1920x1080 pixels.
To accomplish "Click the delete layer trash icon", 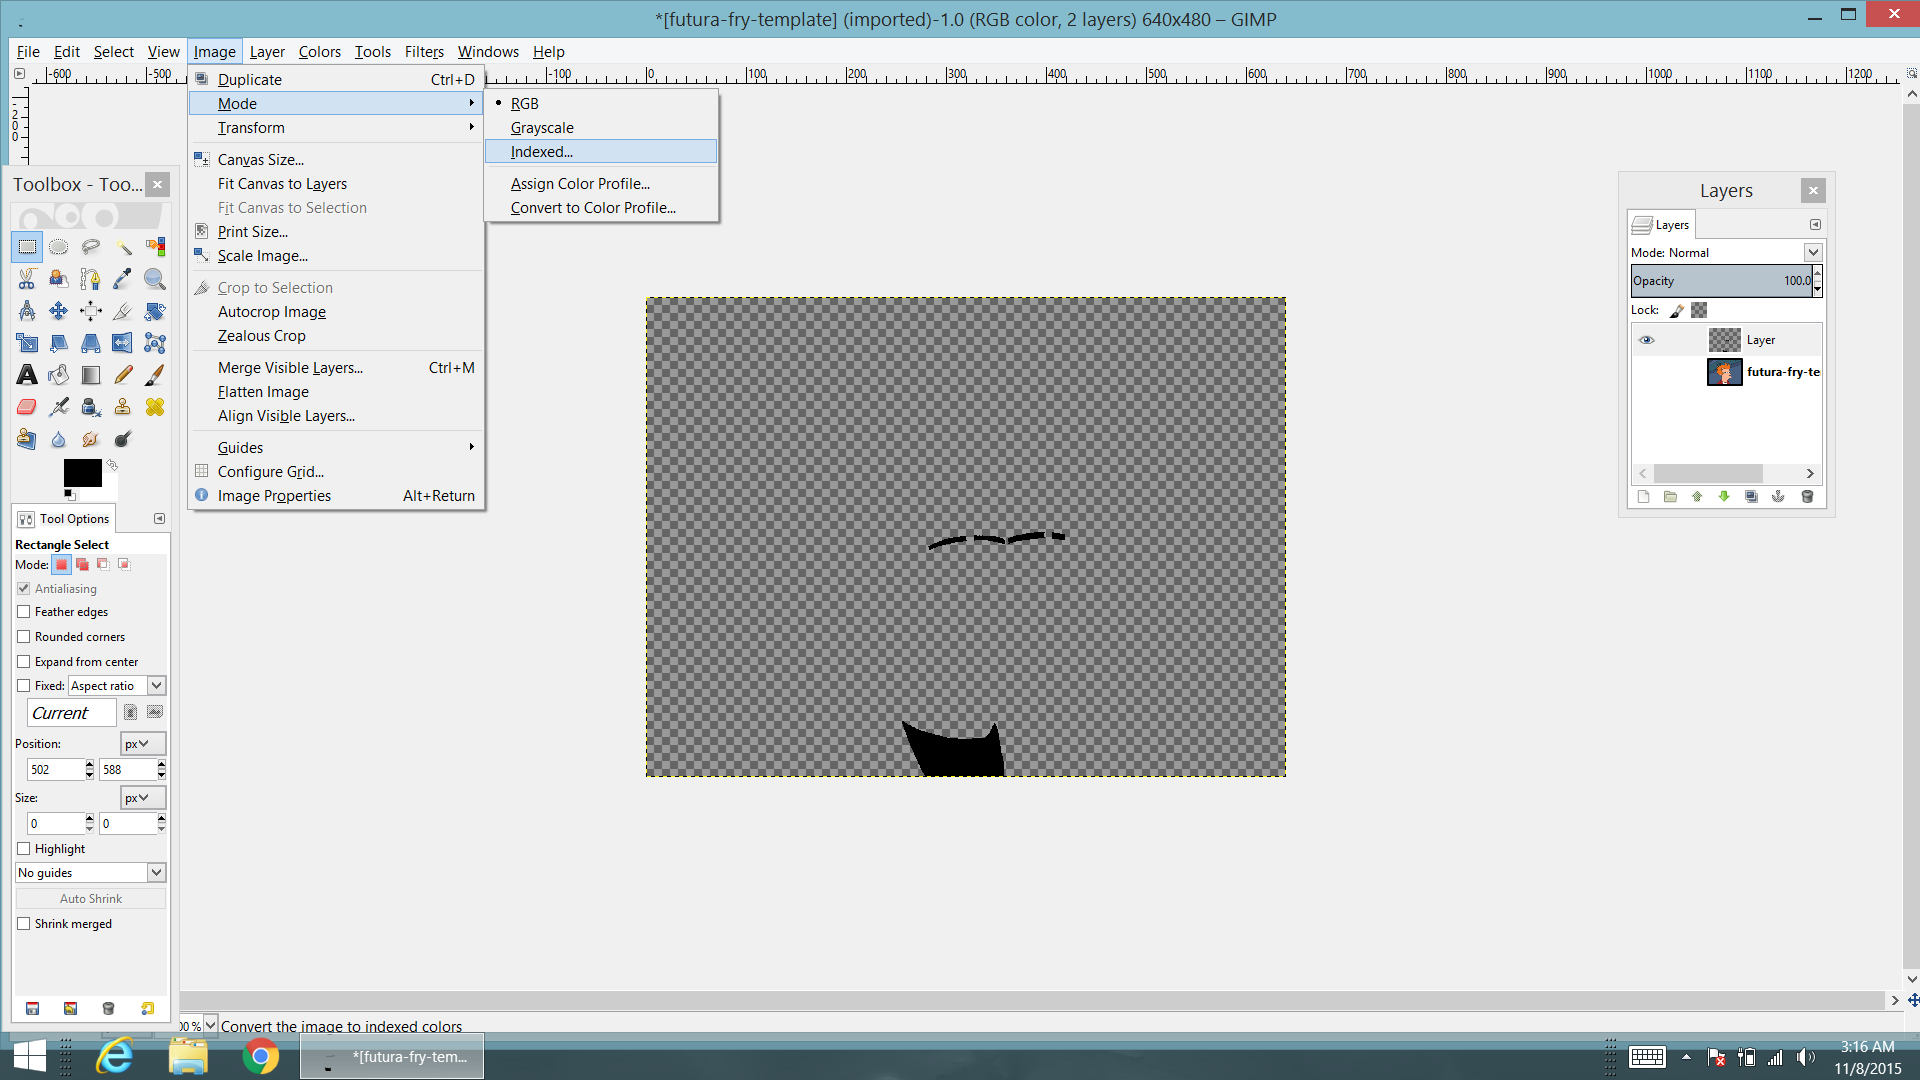I will click(1807, 496).
